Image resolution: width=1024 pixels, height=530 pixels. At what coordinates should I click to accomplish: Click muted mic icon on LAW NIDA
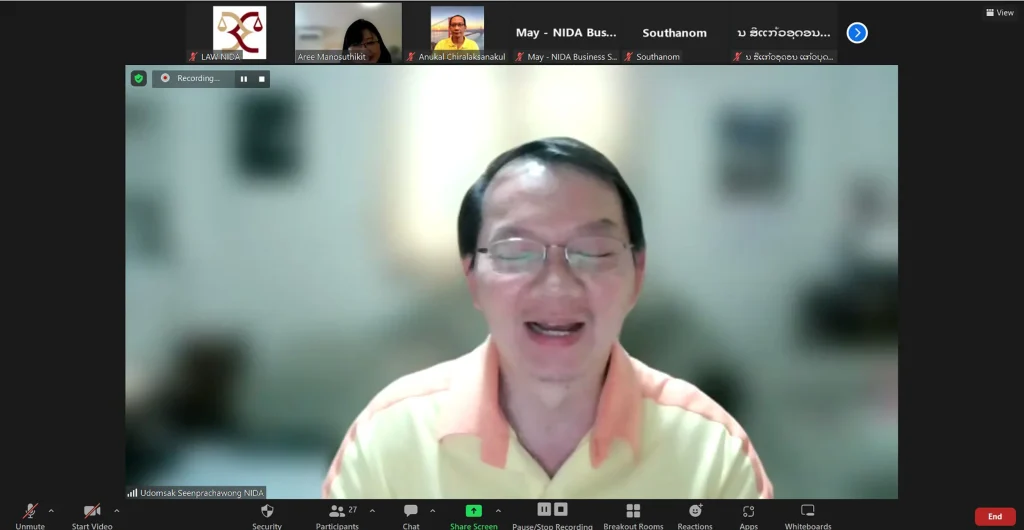point(193,57)
